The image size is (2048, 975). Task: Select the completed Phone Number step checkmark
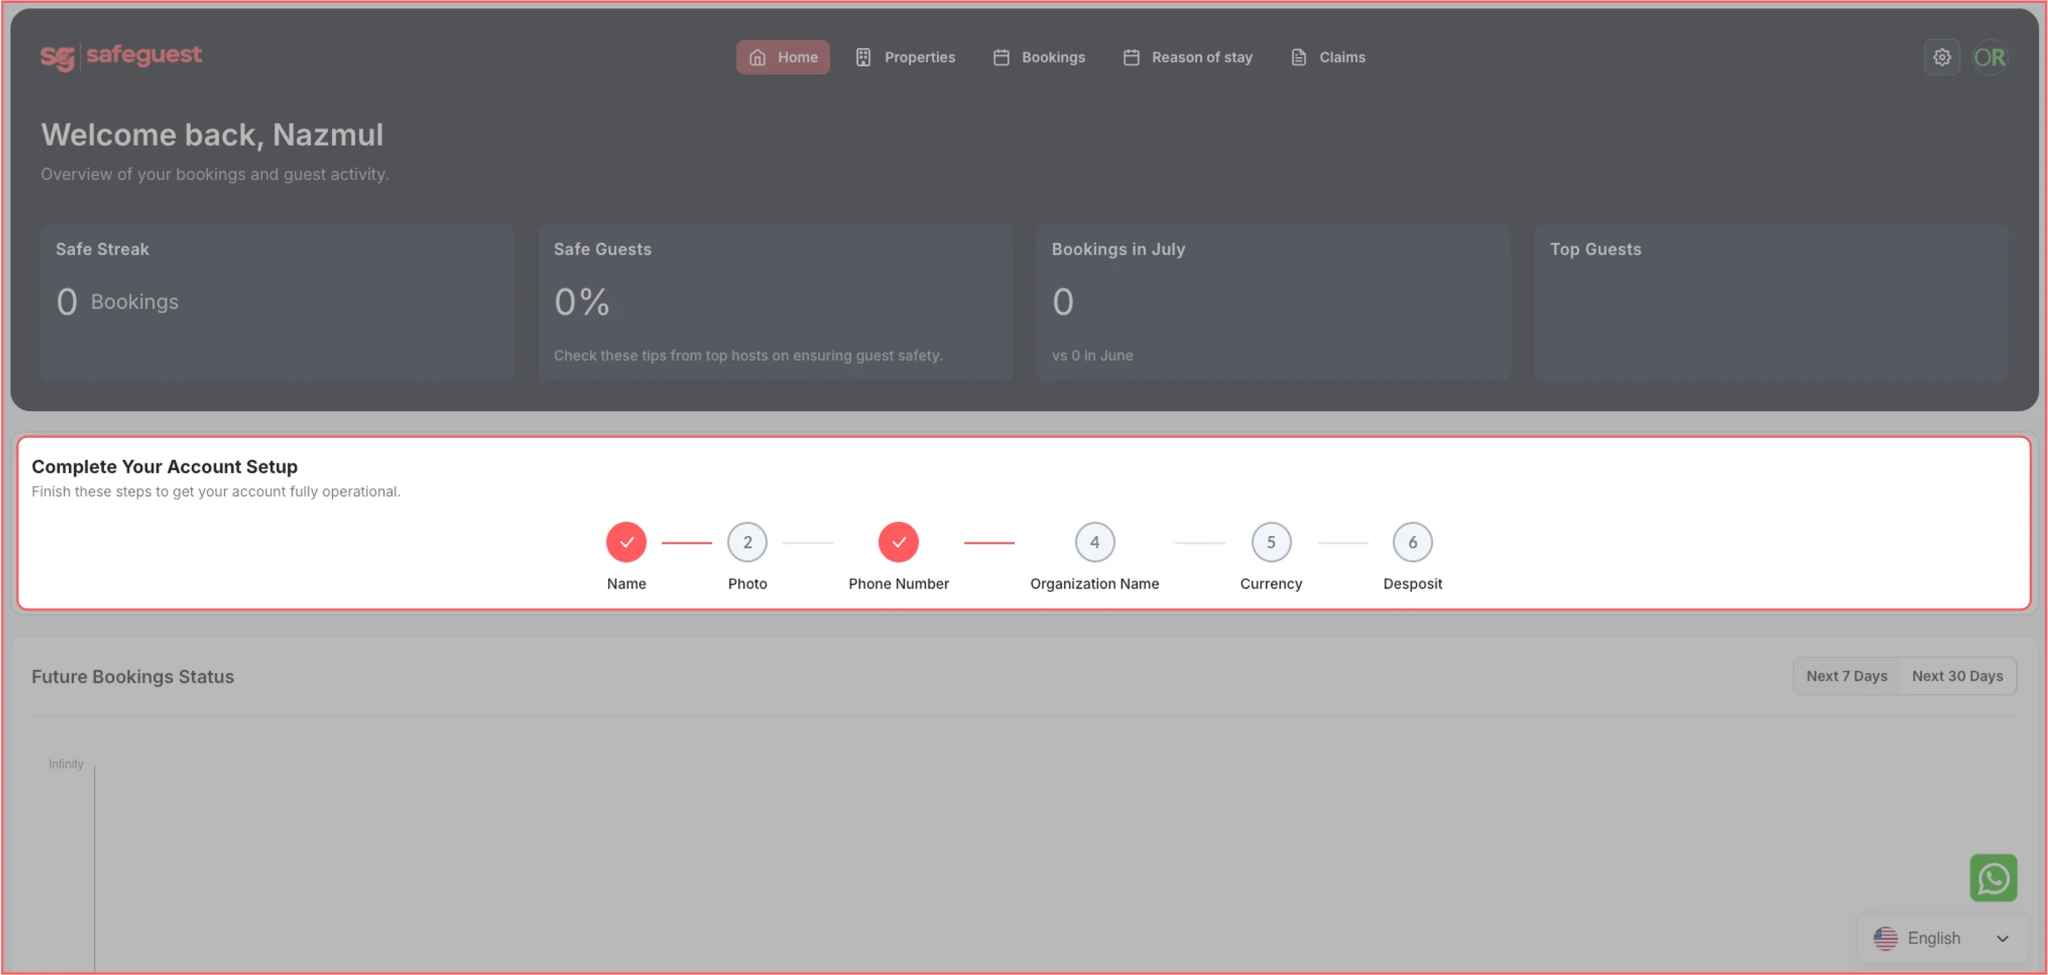point(898,542)
